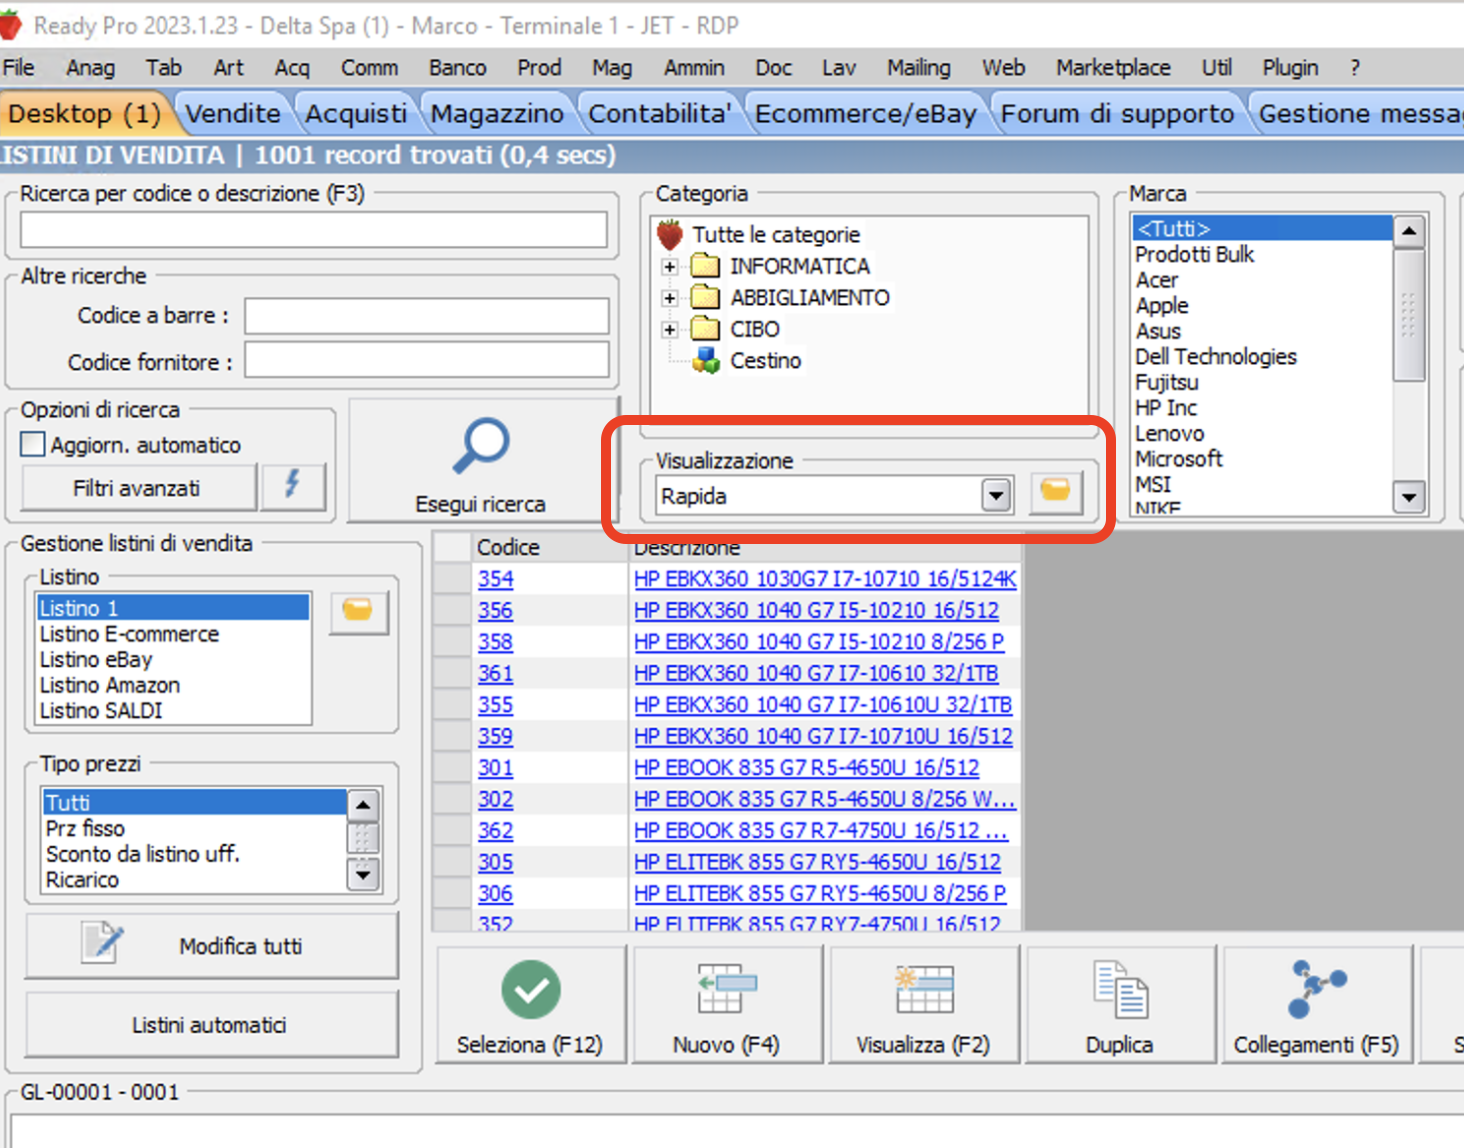Click the Listini automatici button
1464x1148 pixels.
pyautogui.click(x=211, y=1024)
